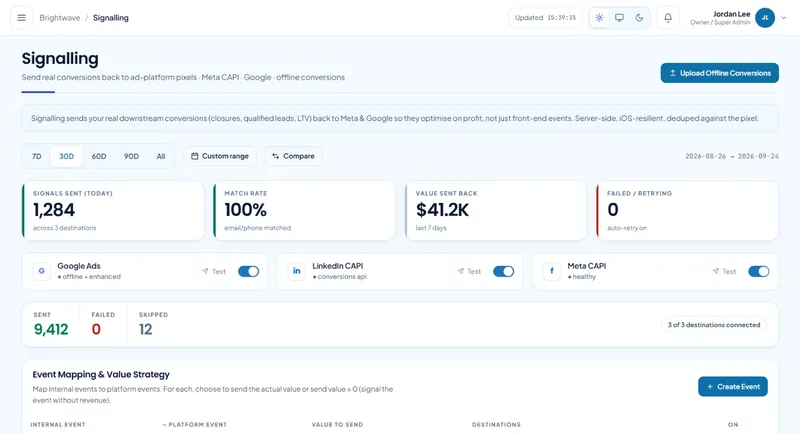
Task: Select the 7D range tab
Action: [x=37, y=156]
